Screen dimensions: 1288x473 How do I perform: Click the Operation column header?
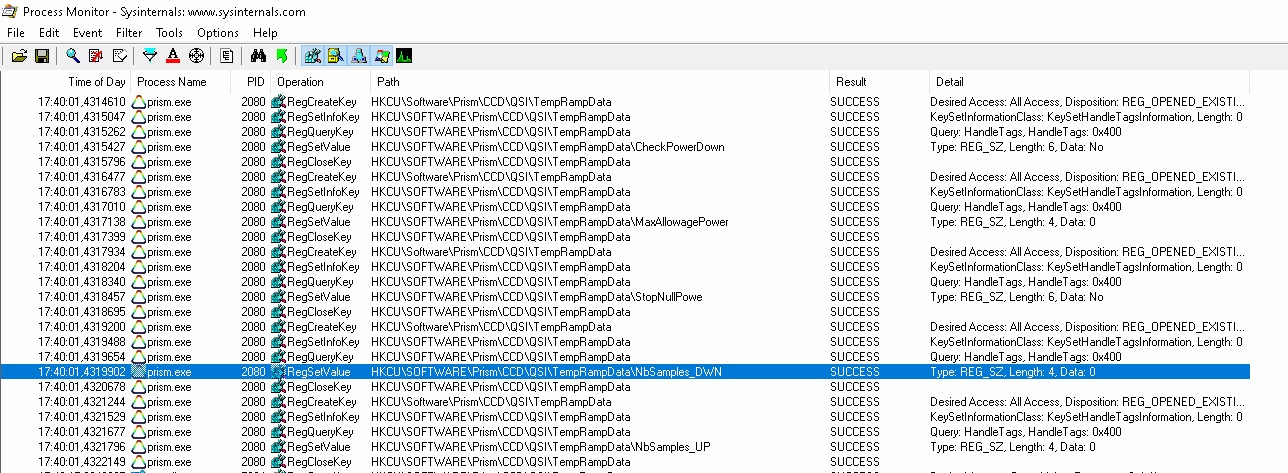(x=300, y=82)
